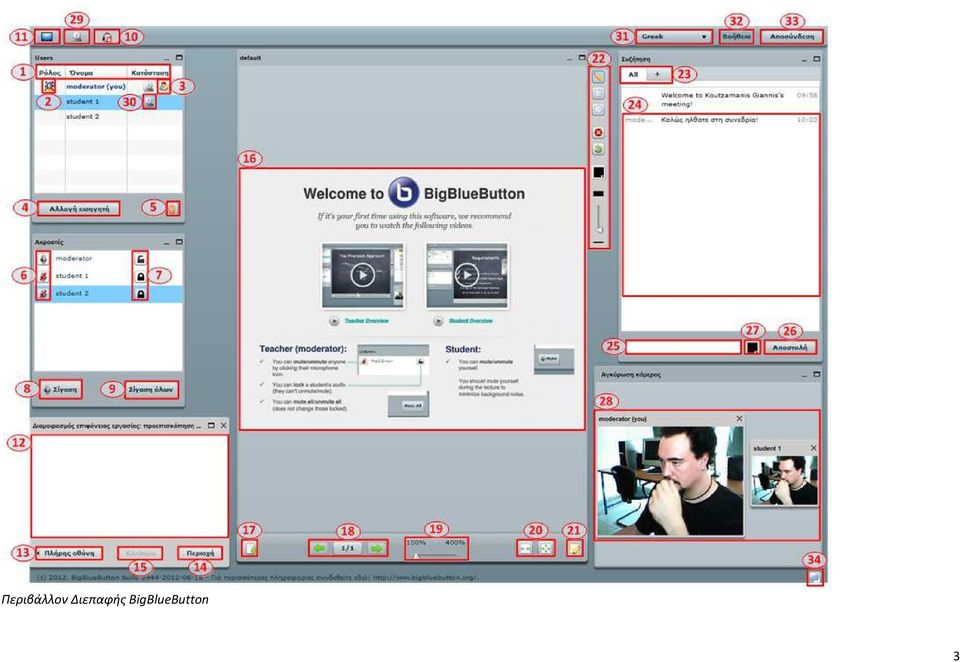Share webcam using top toolbar camera icon
960x662 pixels.
pyautogui.click(x=77, y=37)
